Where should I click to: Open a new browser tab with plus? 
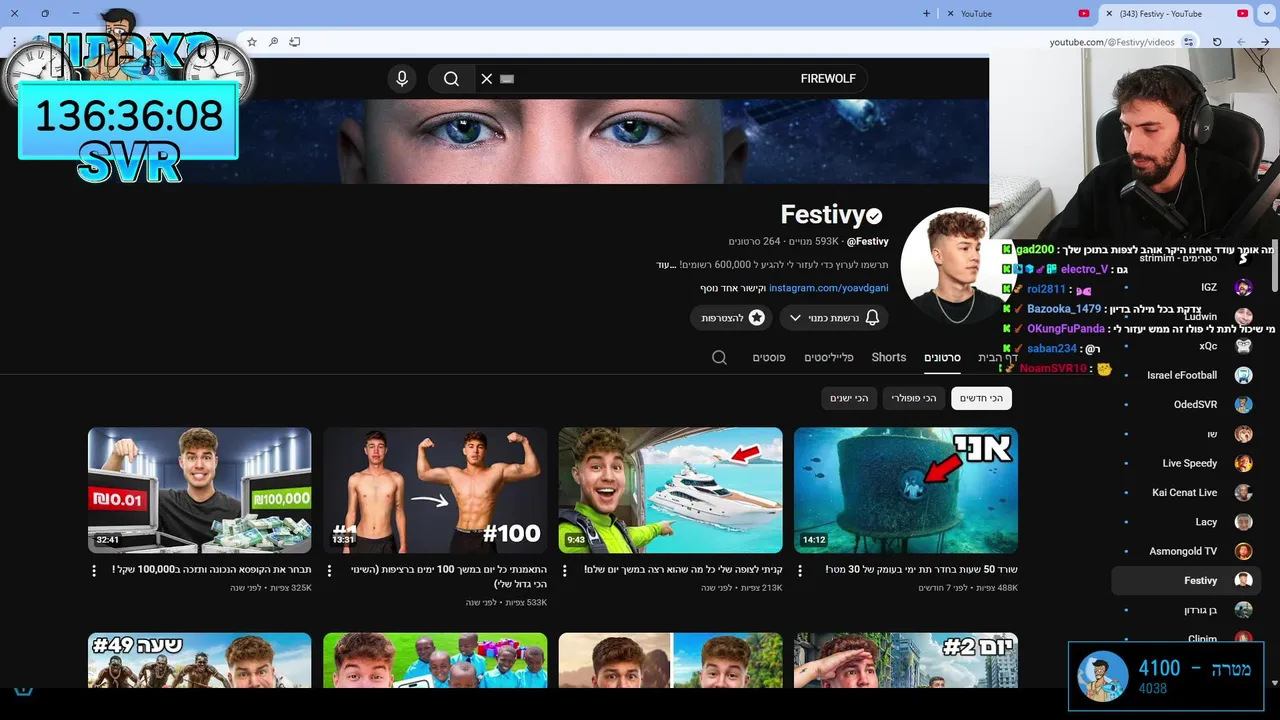pyautogui.click(x=926, y=13)
